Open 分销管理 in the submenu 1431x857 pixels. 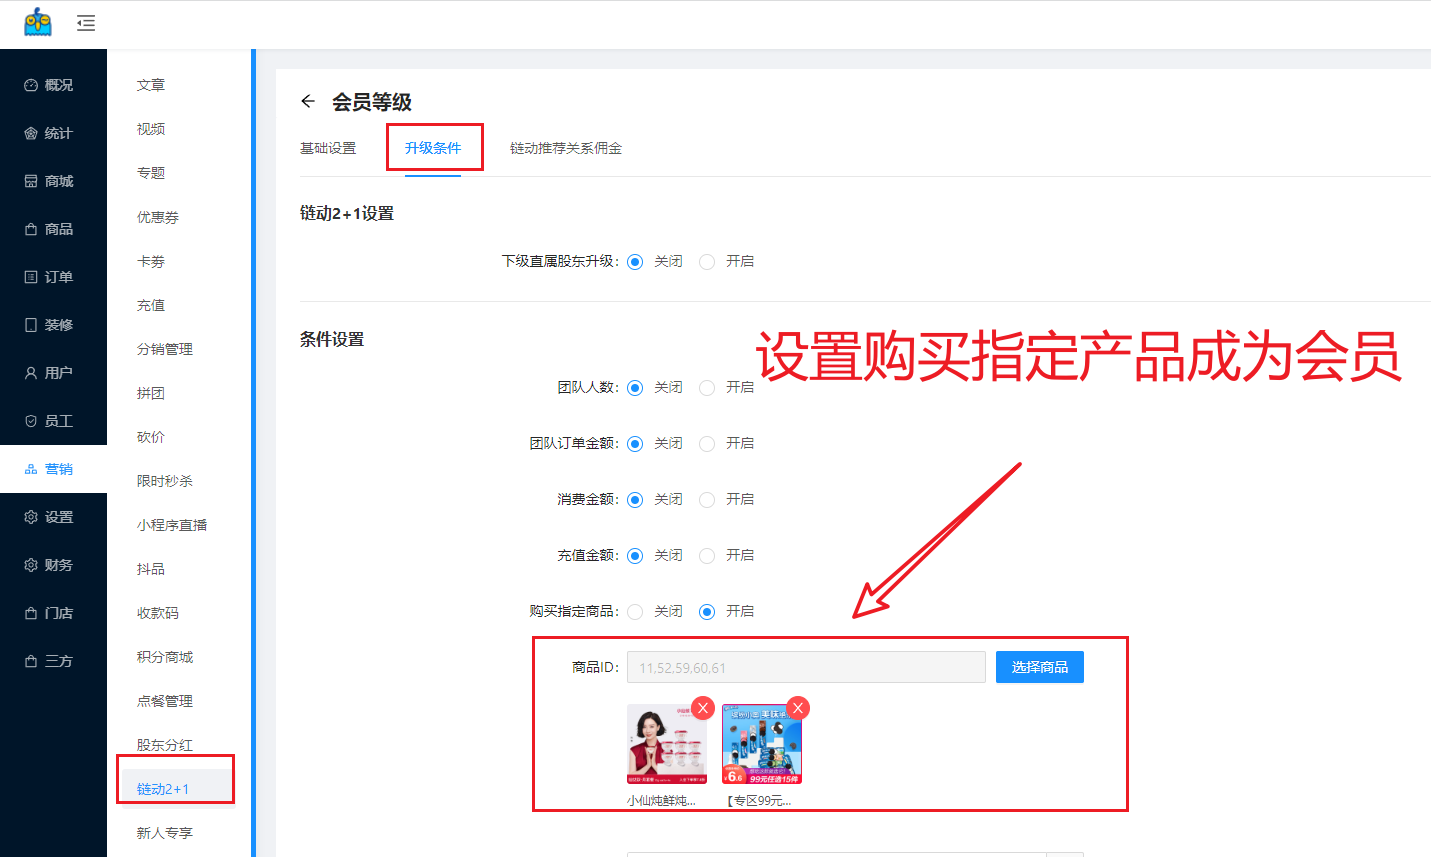[x=165, y=349]
